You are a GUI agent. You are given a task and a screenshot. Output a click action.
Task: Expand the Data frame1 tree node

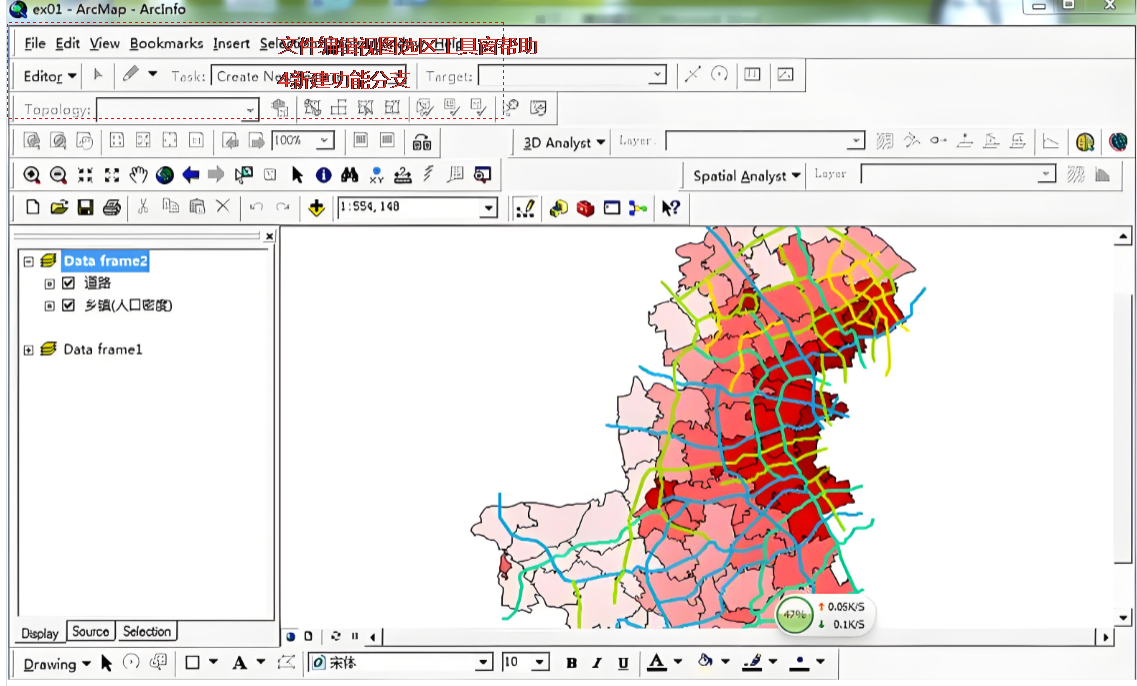28,350
